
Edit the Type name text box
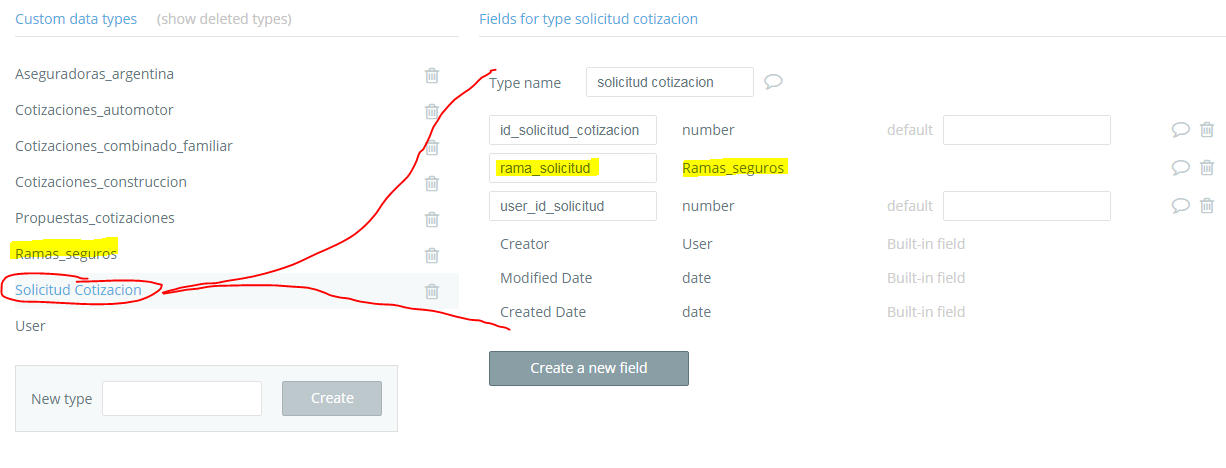(x=669, y=82)
